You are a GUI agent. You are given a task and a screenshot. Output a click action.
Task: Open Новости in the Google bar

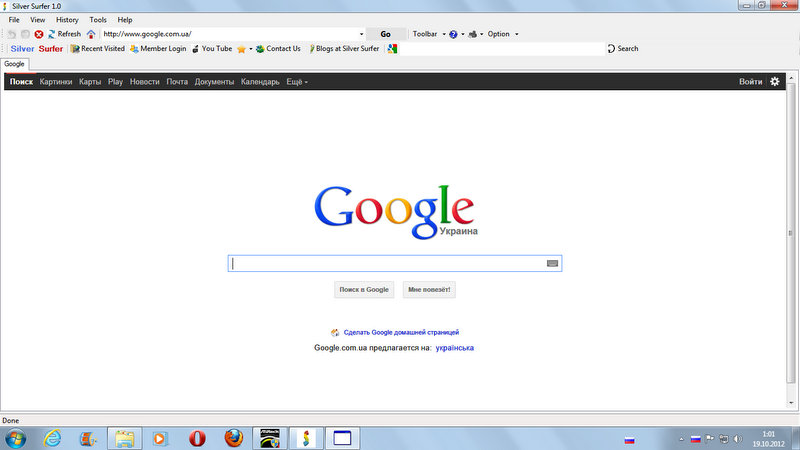144,82
